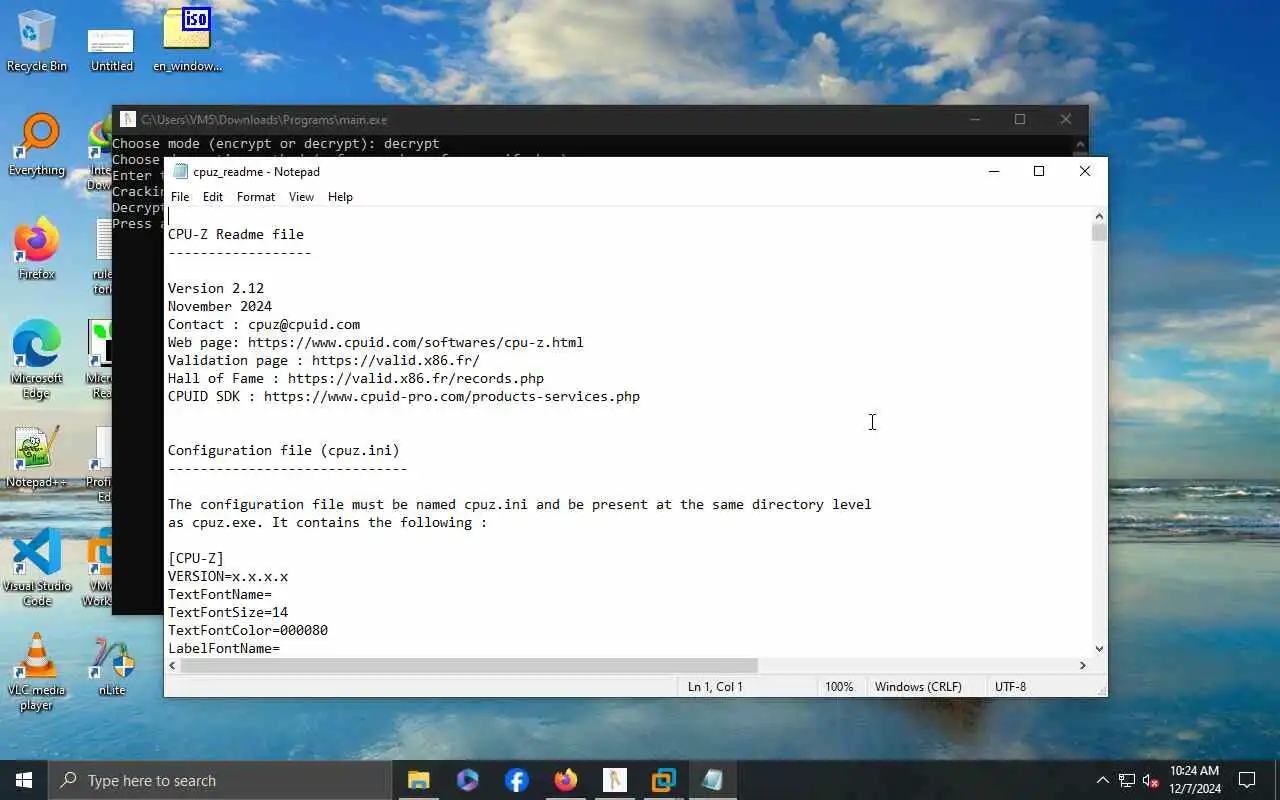This screenshot has height=800, width=1280.
Task: Click the 'CPU-Z Readme file' heading
Action: pos(236,234)
